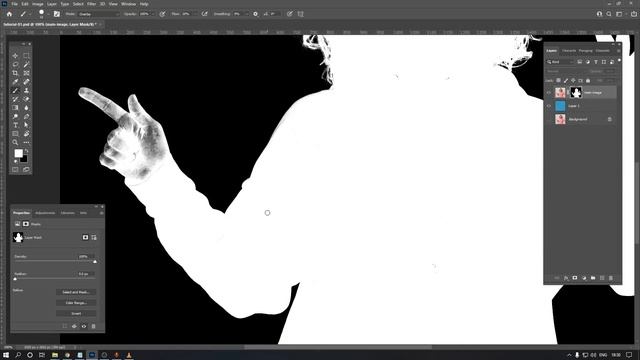Click the Invert button
This screenshot has width=640, height=360.
click(76, 313)
